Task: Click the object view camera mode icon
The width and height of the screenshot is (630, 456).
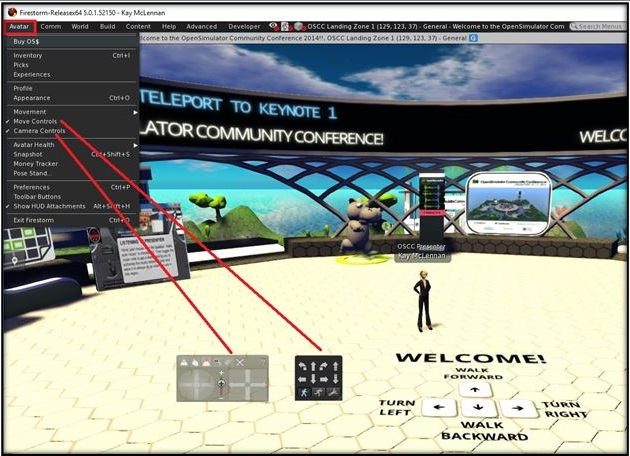Action: tap(217, 363)
